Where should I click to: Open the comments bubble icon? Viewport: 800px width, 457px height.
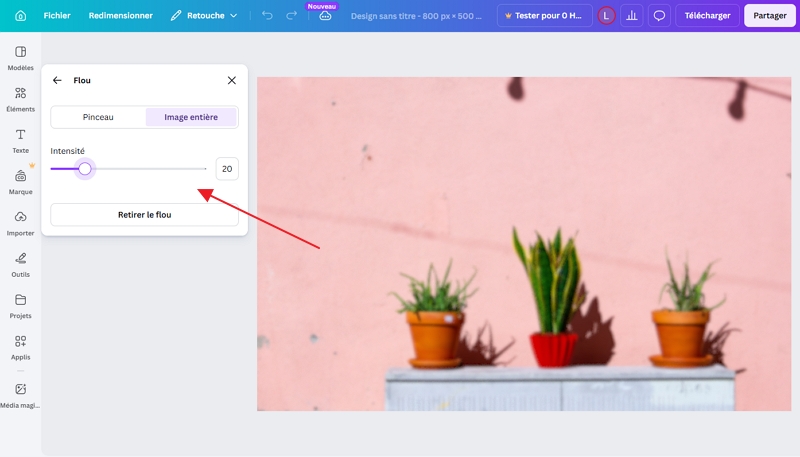click(659, 16)
